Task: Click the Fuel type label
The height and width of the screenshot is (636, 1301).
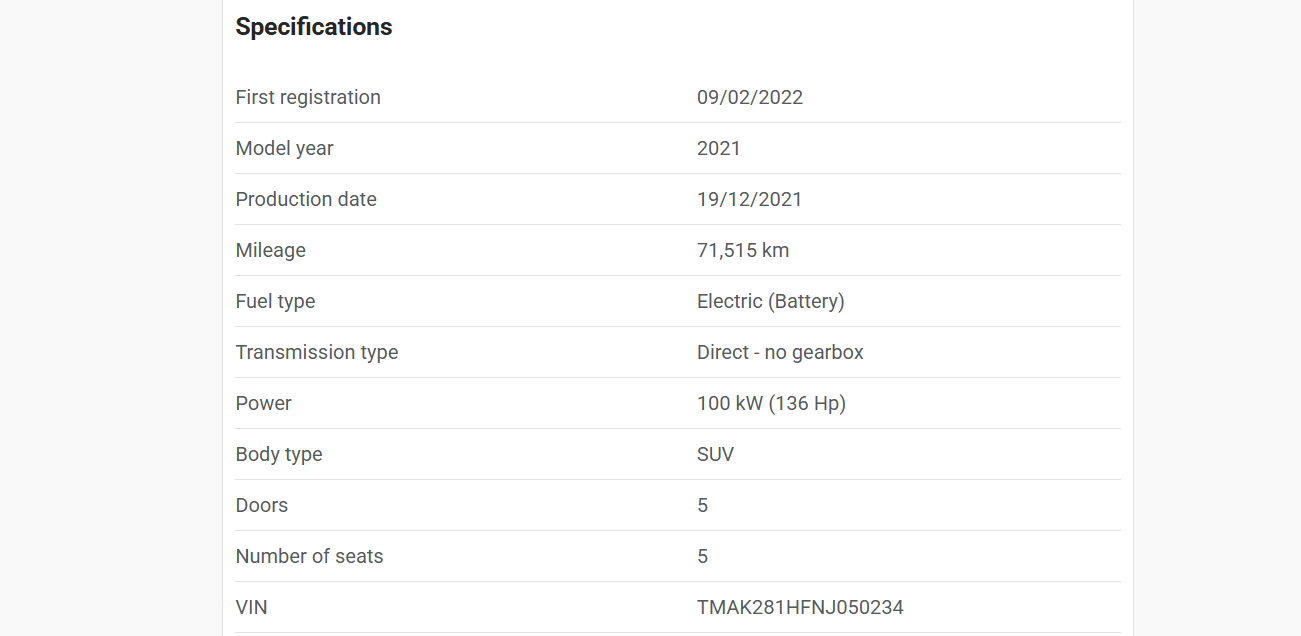Action: point(275,301)
